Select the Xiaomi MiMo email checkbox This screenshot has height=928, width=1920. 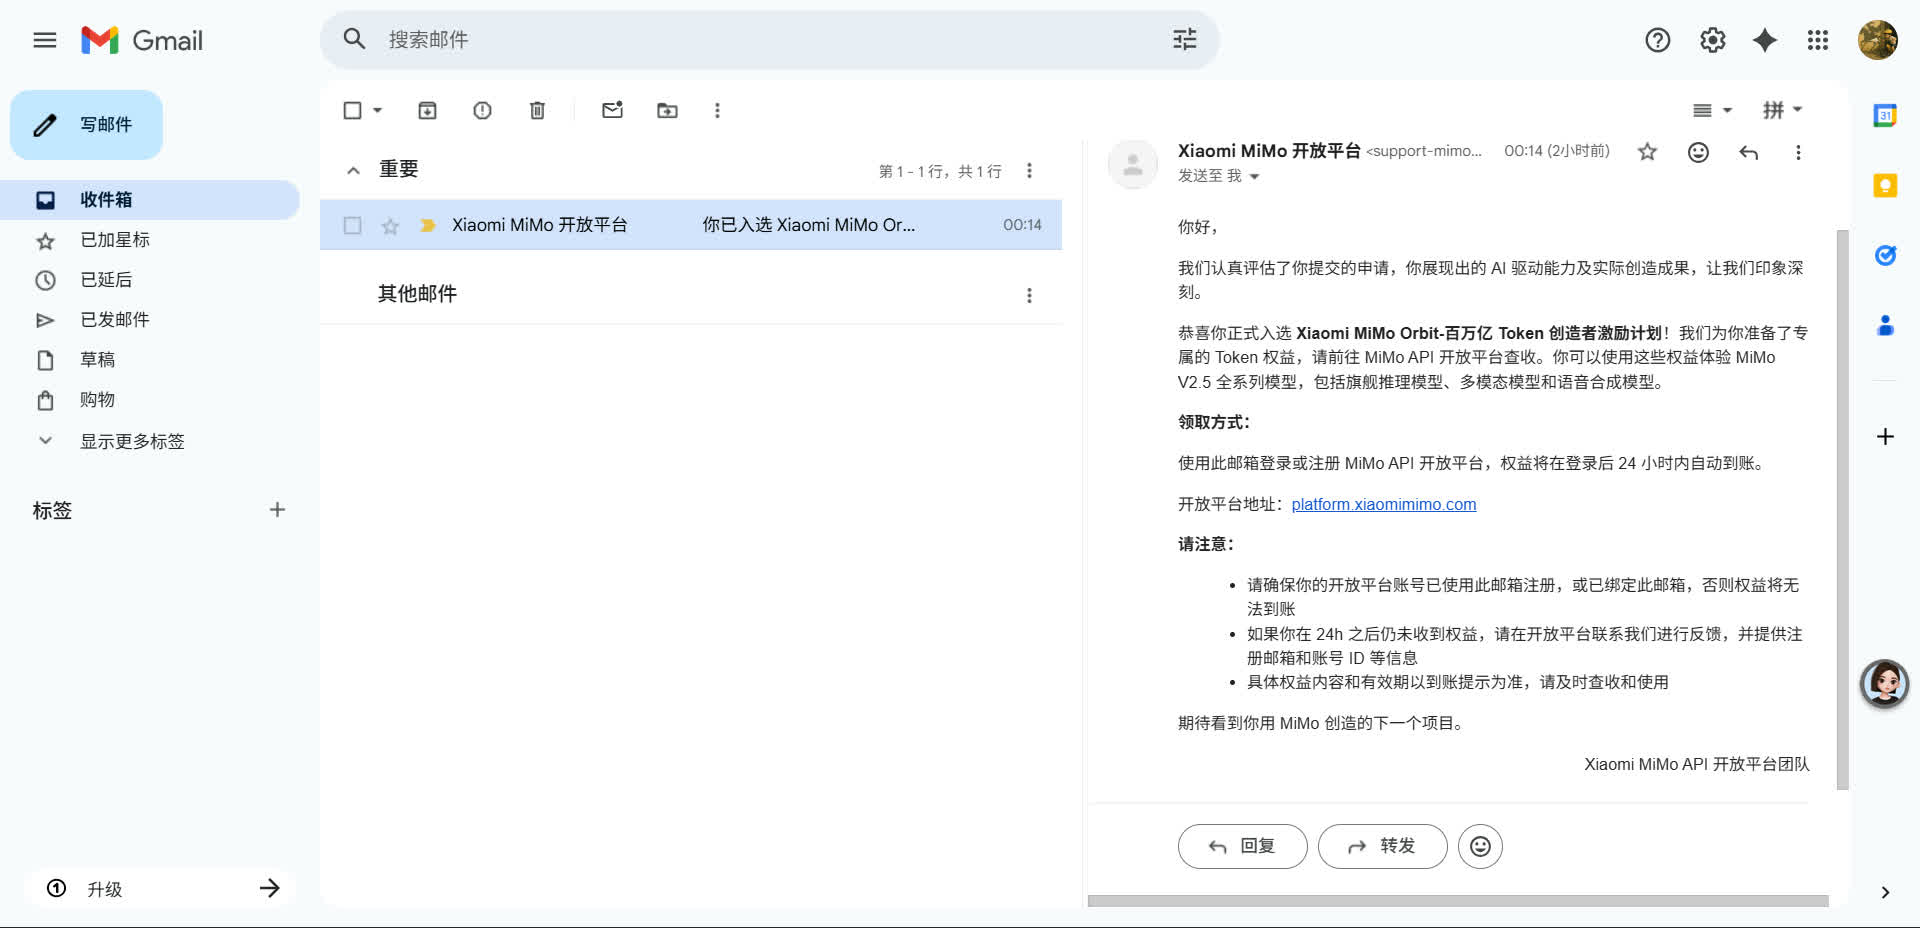(x=352, y=225)
